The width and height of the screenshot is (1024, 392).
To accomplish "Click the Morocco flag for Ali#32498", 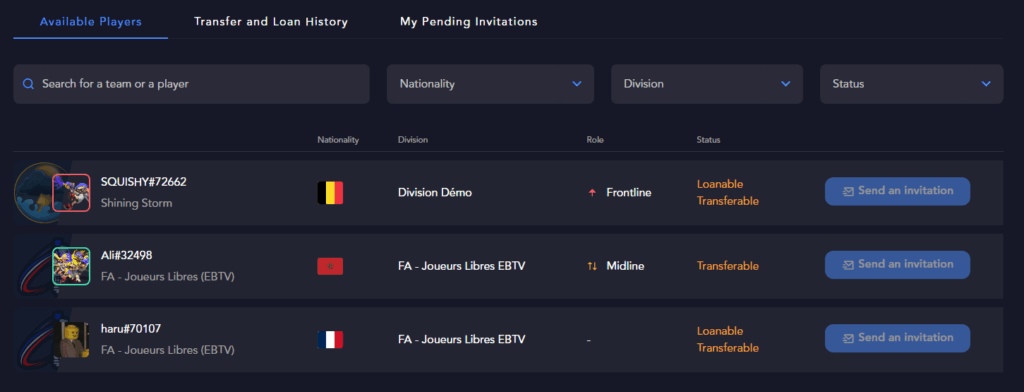I will (330, 267).
